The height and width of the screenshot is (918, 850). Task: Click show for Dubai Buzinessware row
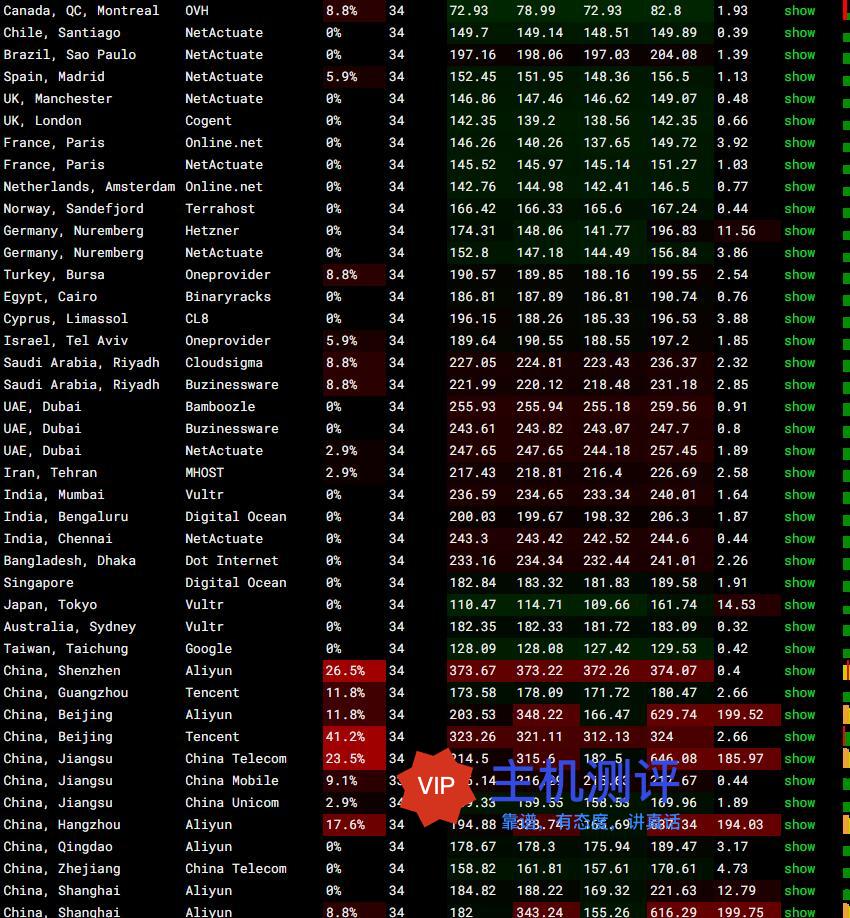pyautogui.click(x=800, y=429)
